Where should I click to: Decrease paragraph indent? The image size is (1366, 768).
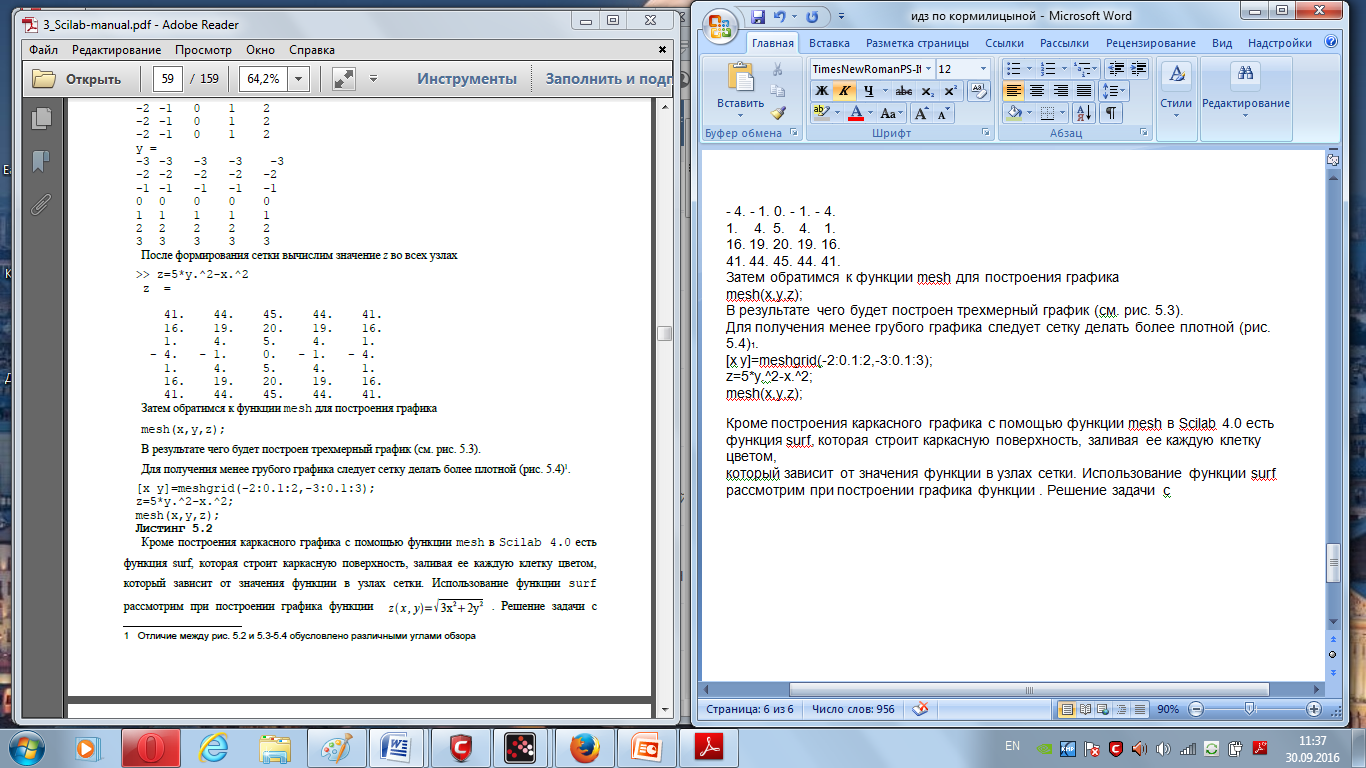pos(1116,69)
